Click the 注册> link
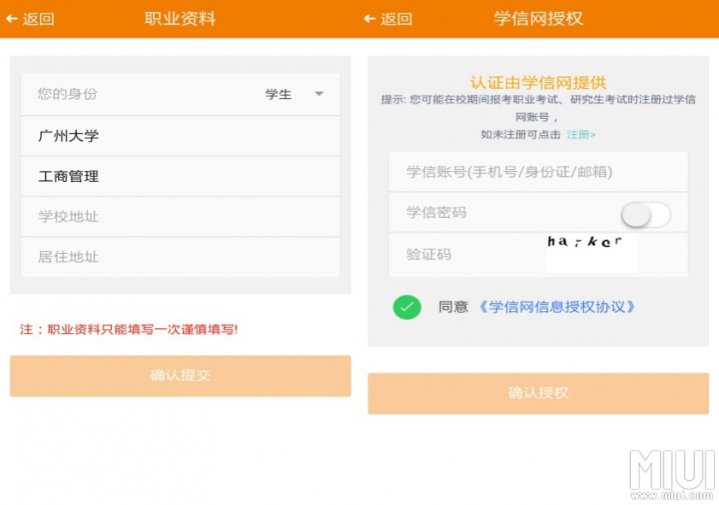The width and height of the screenshot is (719, 505). tap(581, 134)
